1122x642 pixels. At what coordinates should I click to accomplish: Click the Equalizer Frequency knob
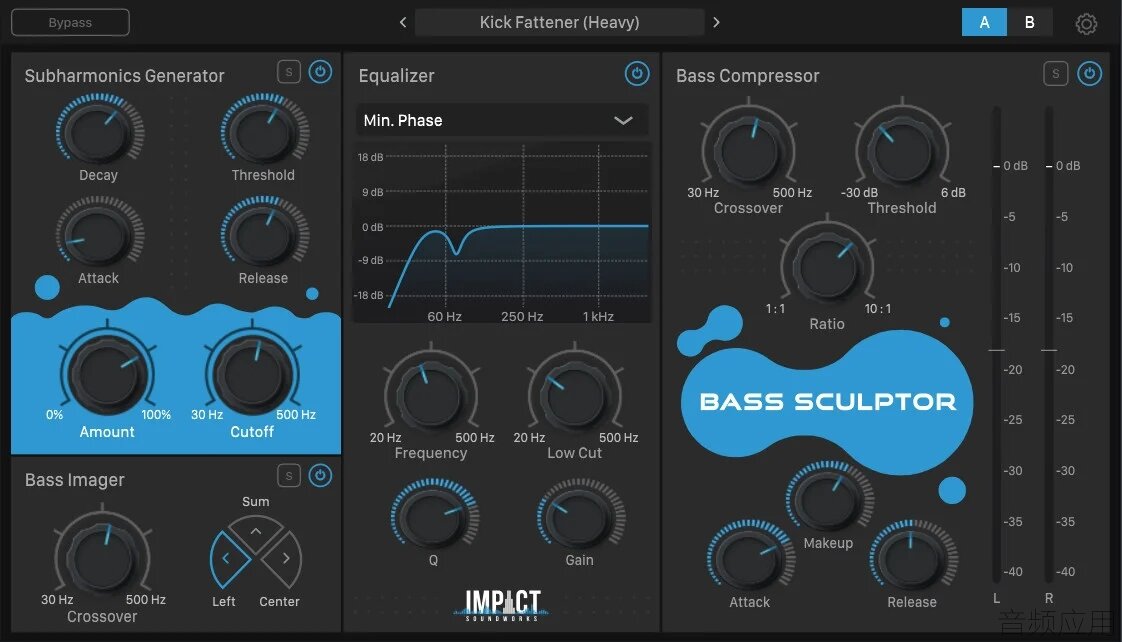coord(431,394)
